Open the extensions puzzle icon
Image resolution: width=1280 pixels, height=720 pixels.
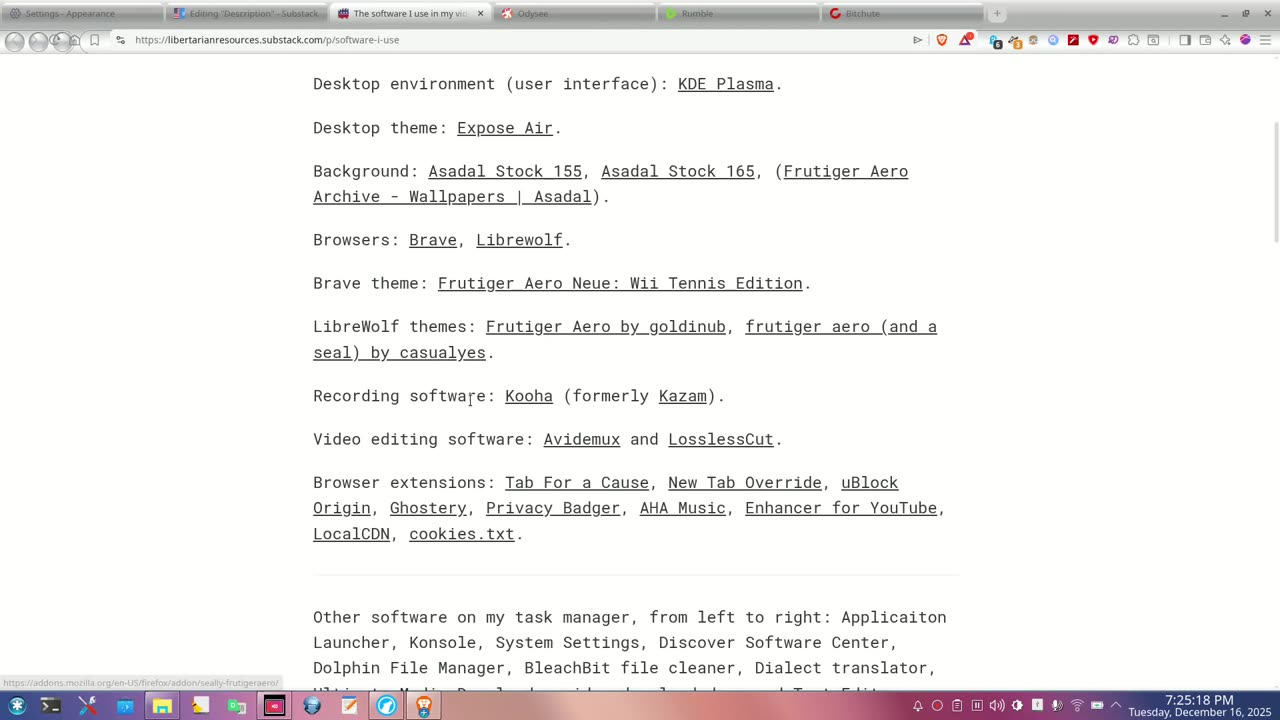click(1133, 40)
